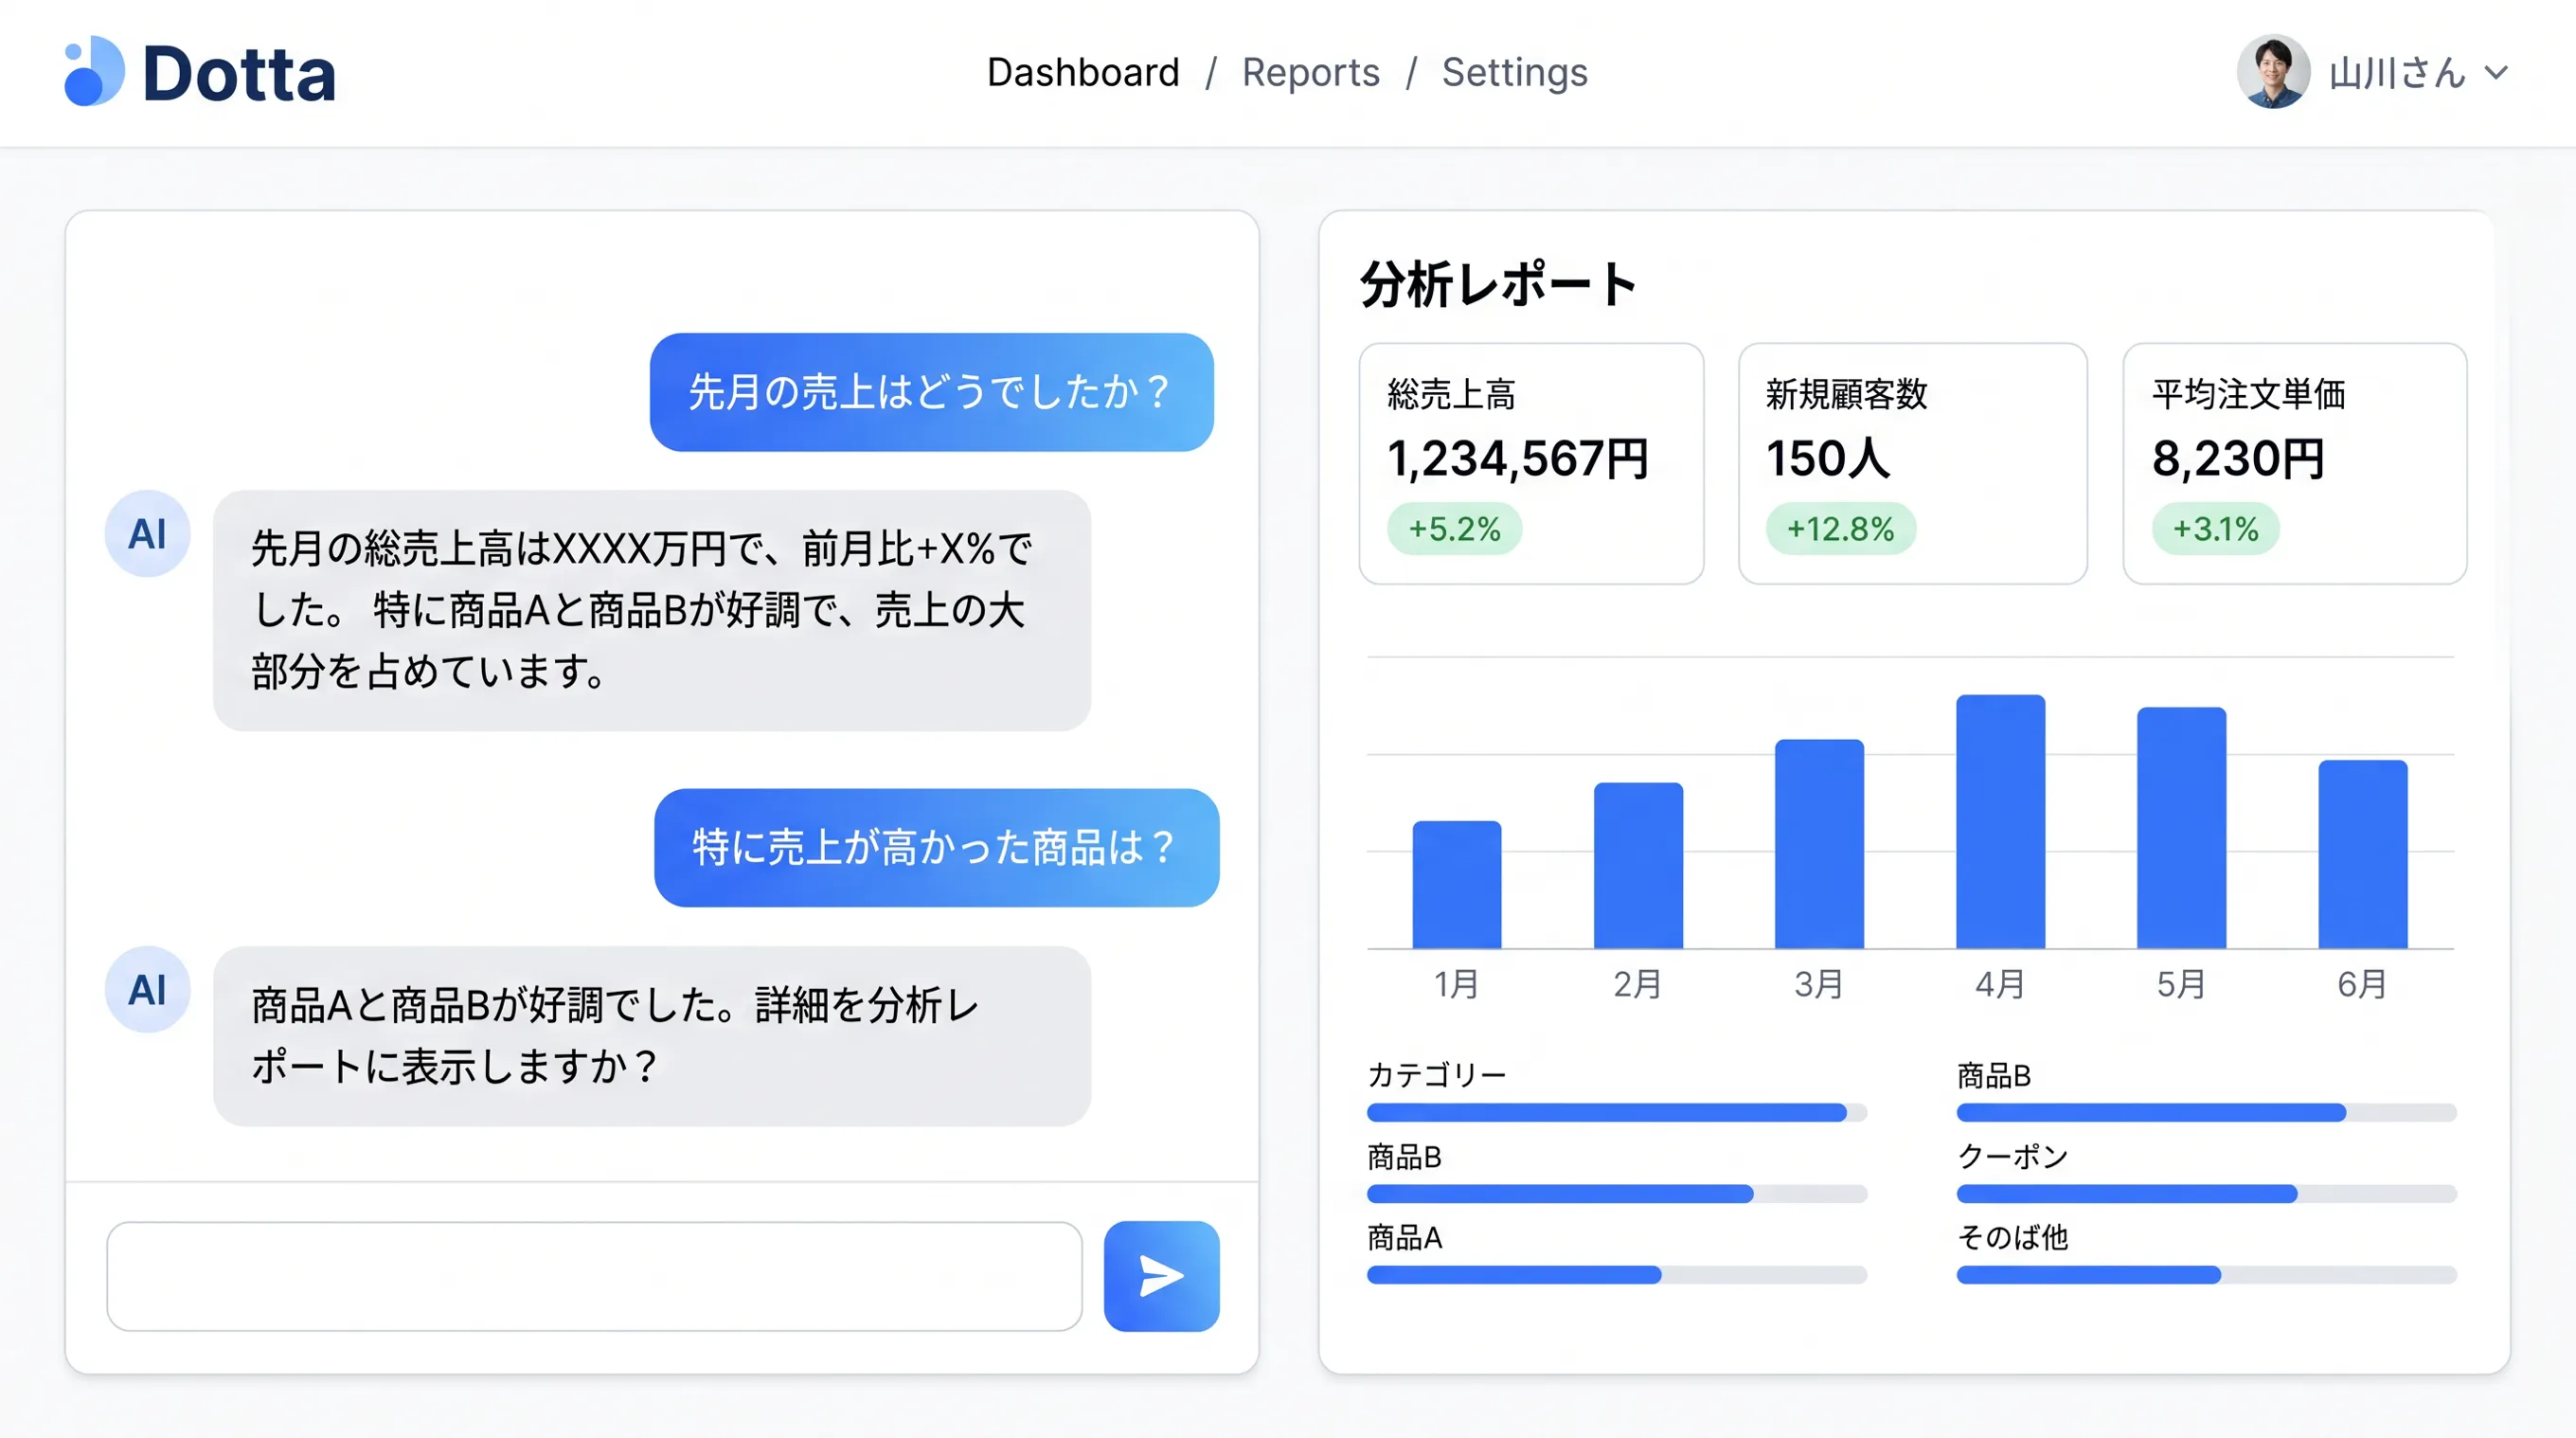This screenshot has height=1438, width=2576.
Task: Click the +3.1% badge under 平均注文単価
Action: tap(2215, 528)
